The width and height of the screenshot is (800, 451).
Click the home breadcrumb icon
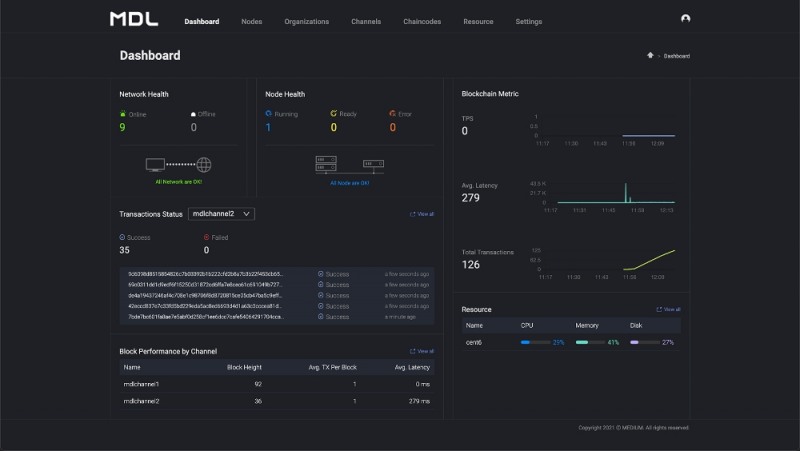650,56
